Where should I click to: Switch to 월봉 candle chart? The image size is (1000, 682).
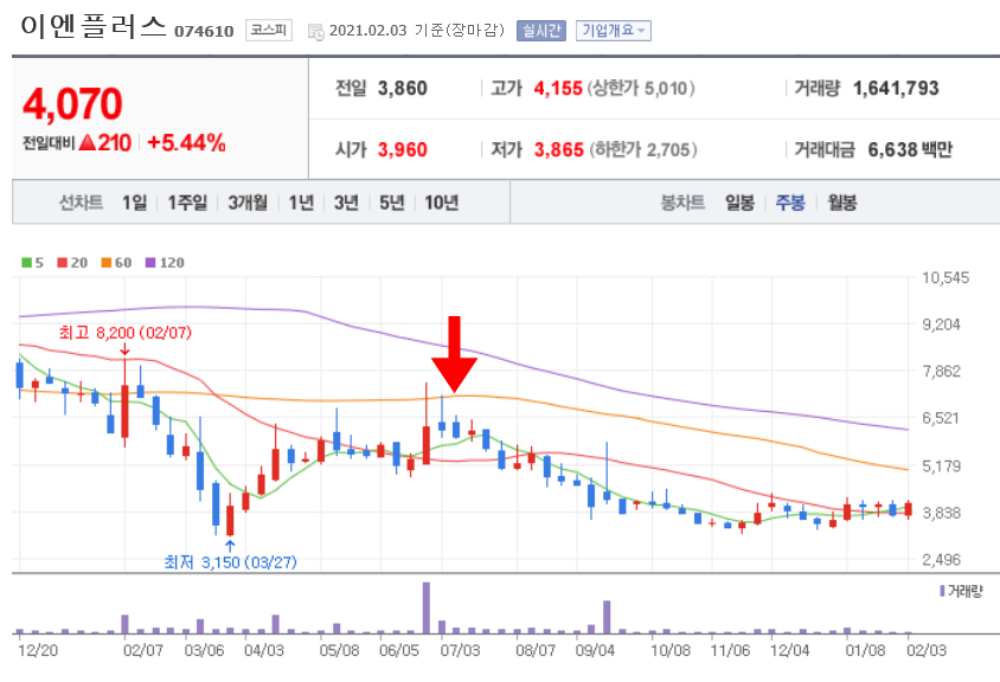click(x=842, y=203)
